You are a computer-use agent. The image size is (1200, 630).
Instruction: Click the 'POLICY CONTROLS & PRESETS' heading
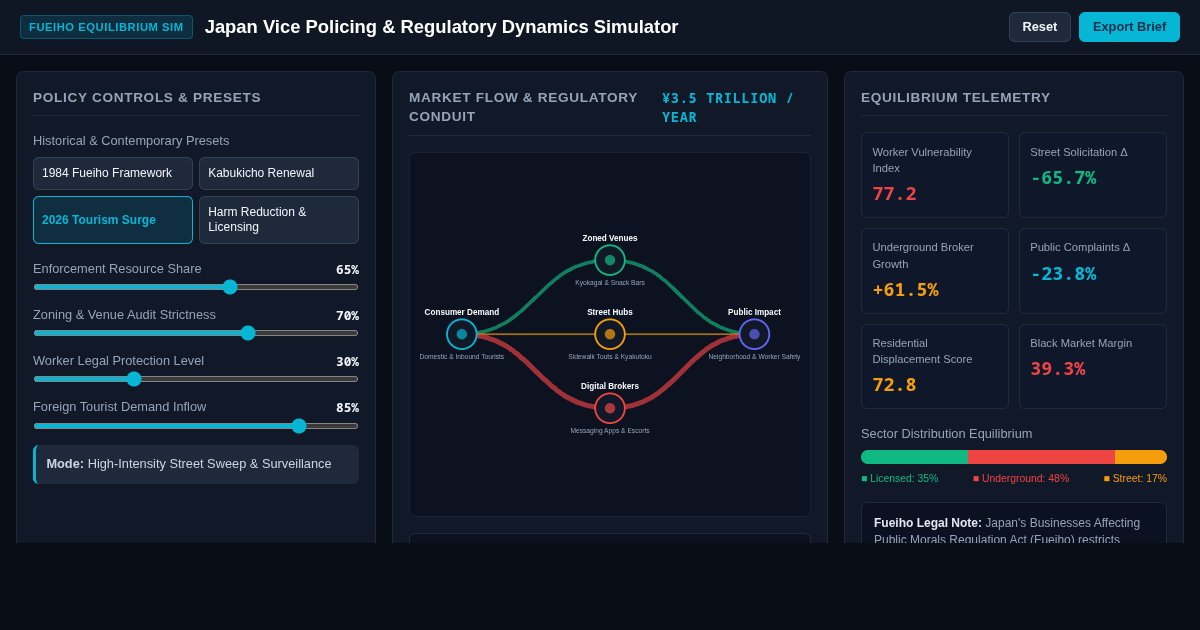pos(147,97)
